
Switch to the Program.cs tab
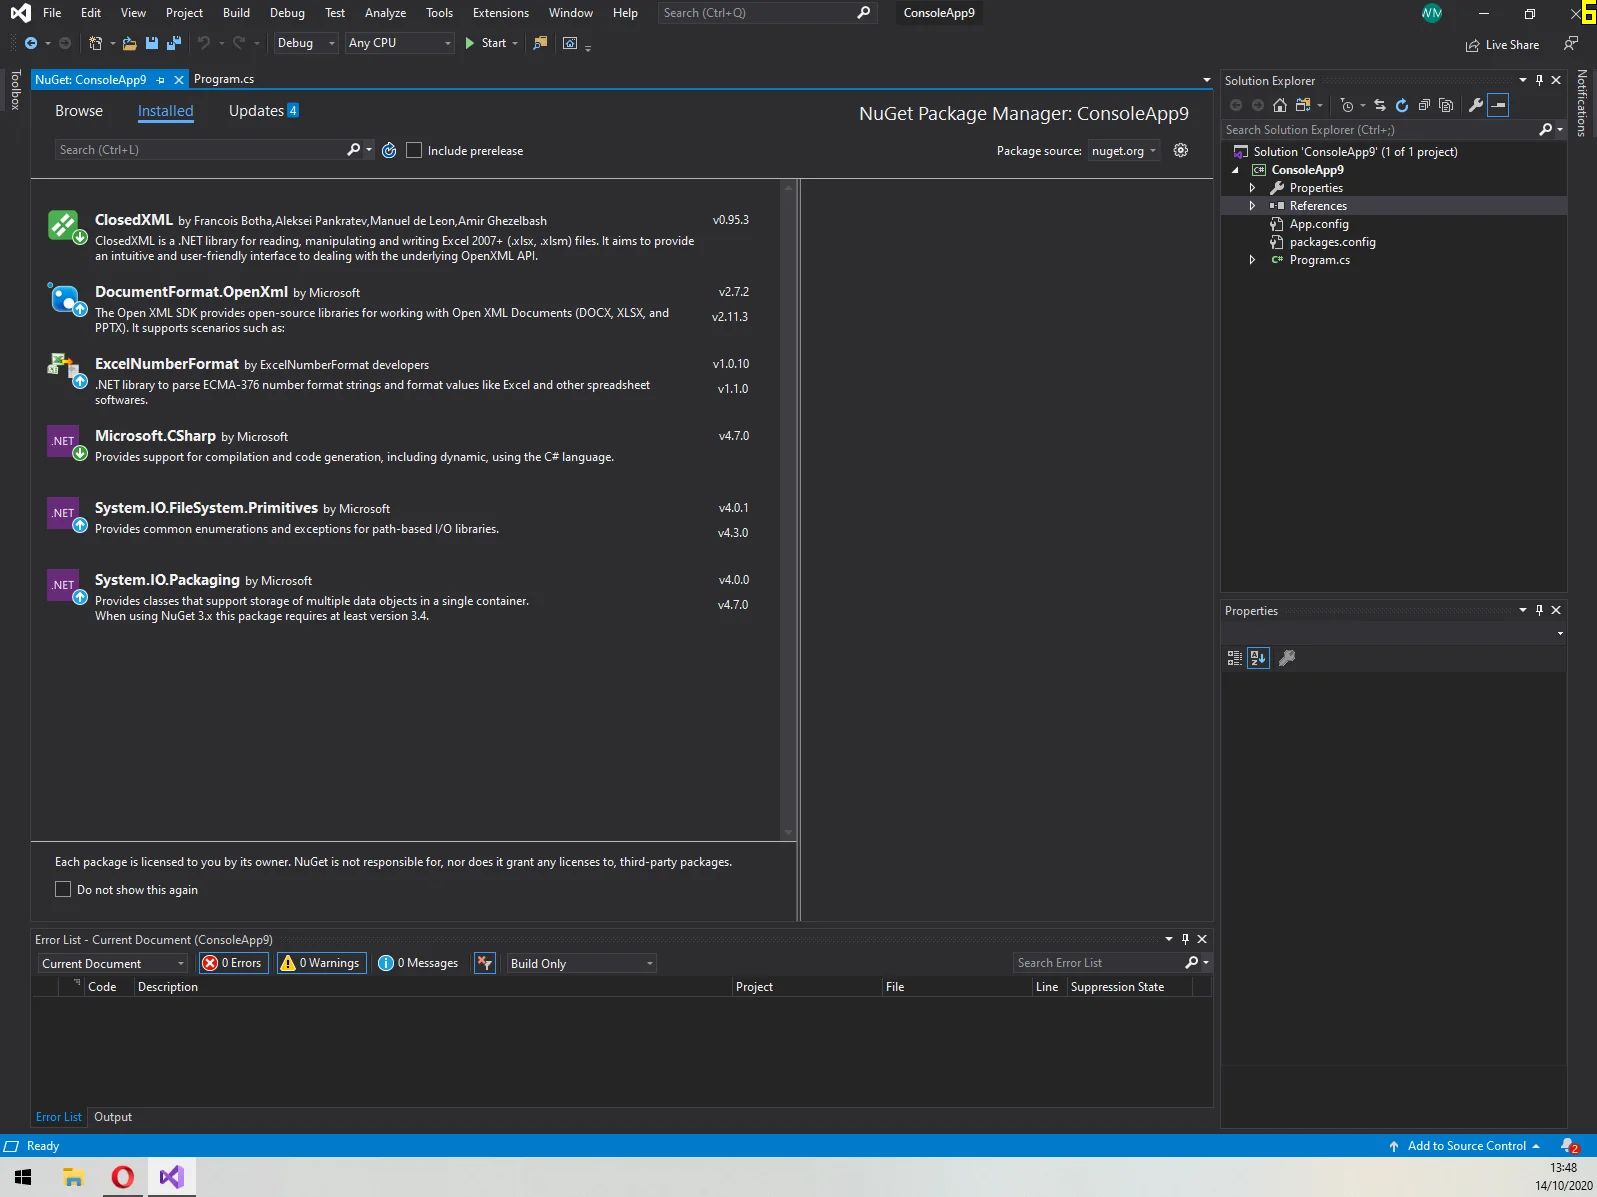224,79
